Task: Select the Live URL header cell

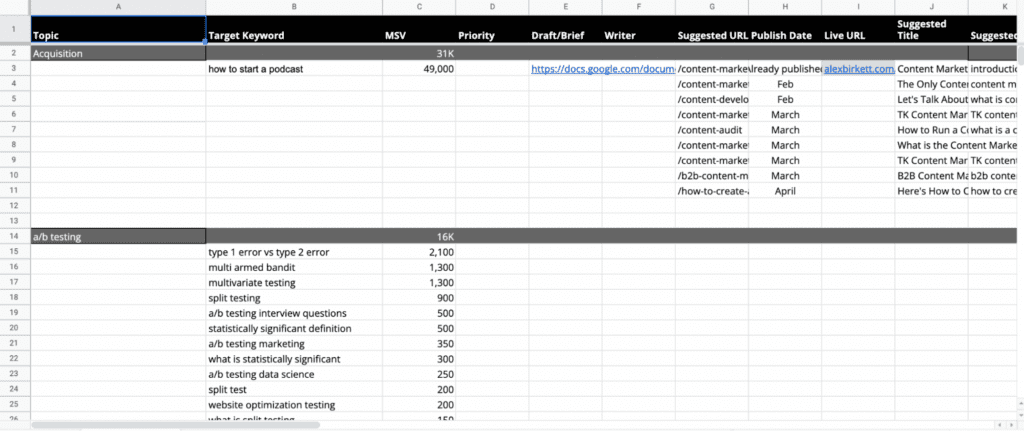Action: pos(858,29)
